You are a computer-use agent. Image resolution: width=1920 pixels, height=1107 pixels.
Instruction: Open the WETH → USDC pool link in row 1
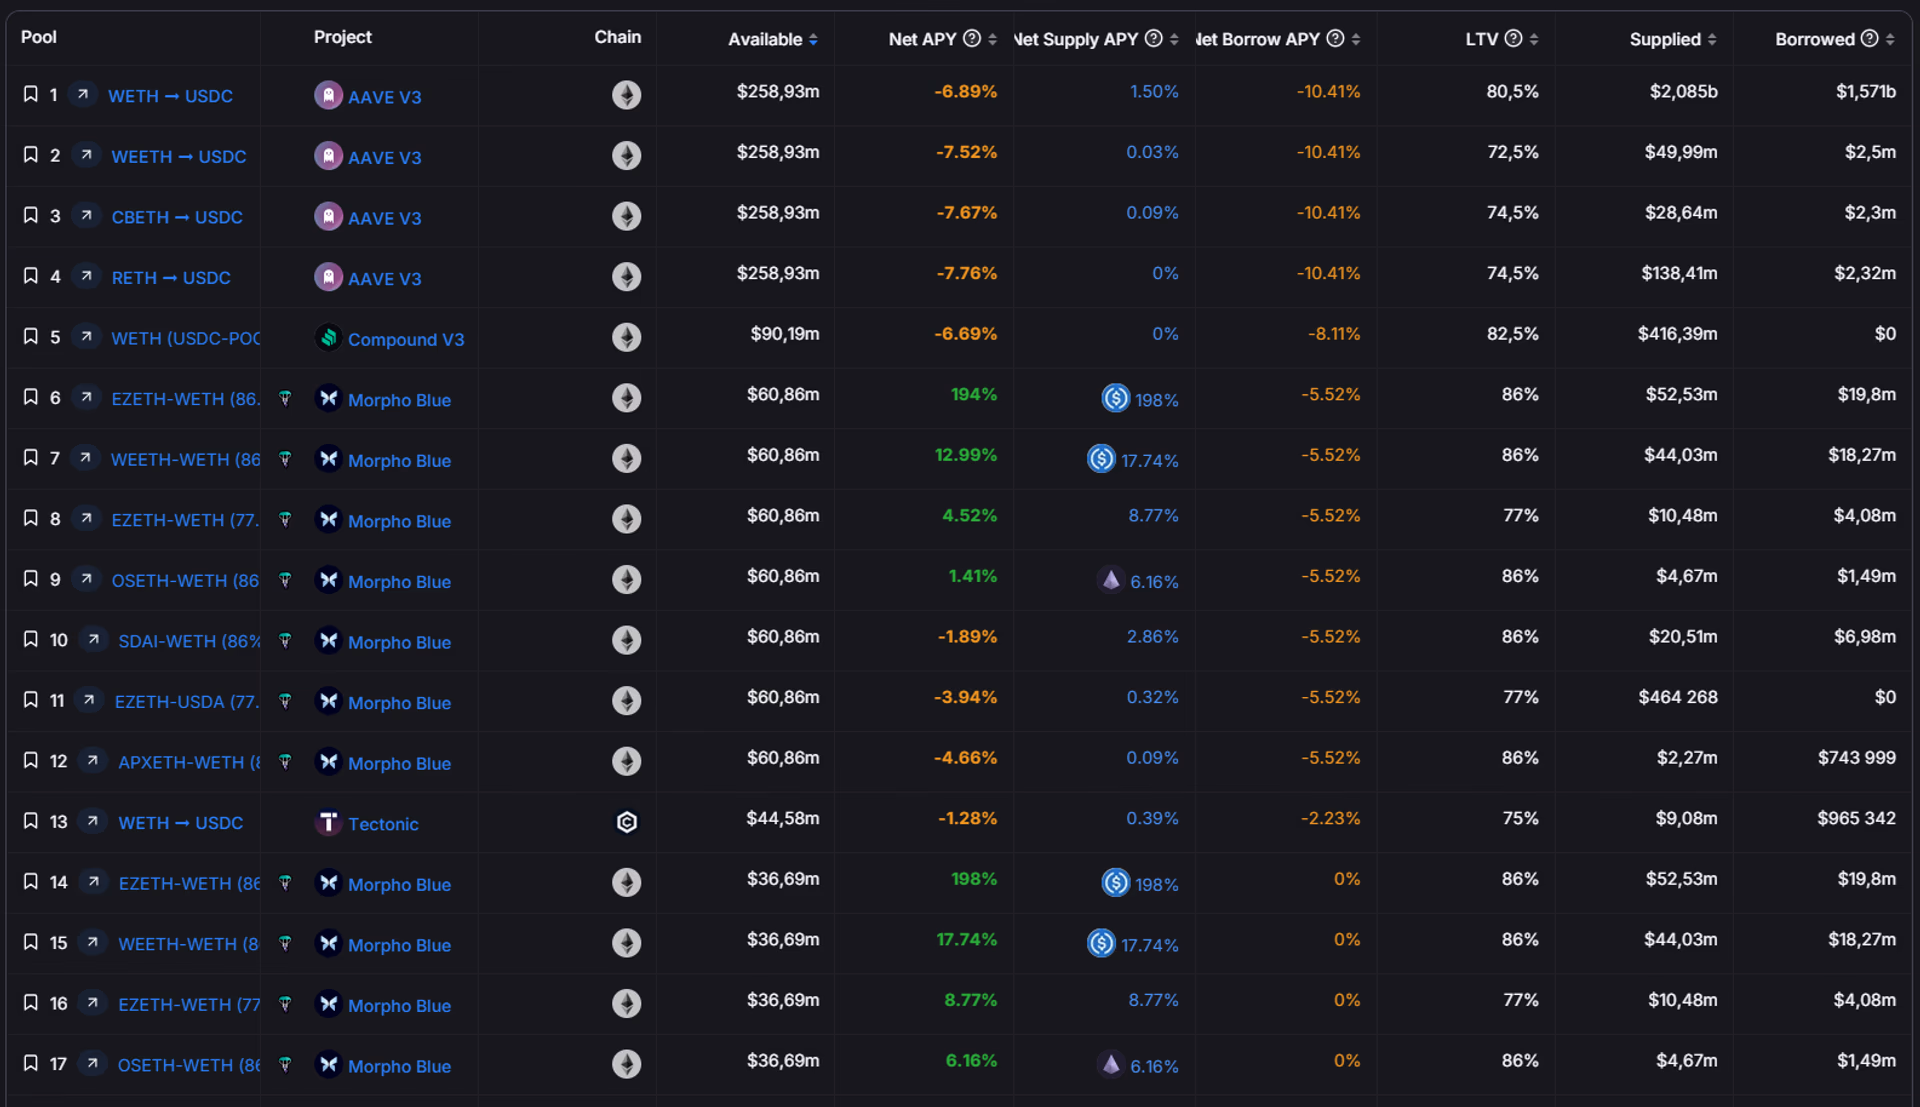(170, 96)
